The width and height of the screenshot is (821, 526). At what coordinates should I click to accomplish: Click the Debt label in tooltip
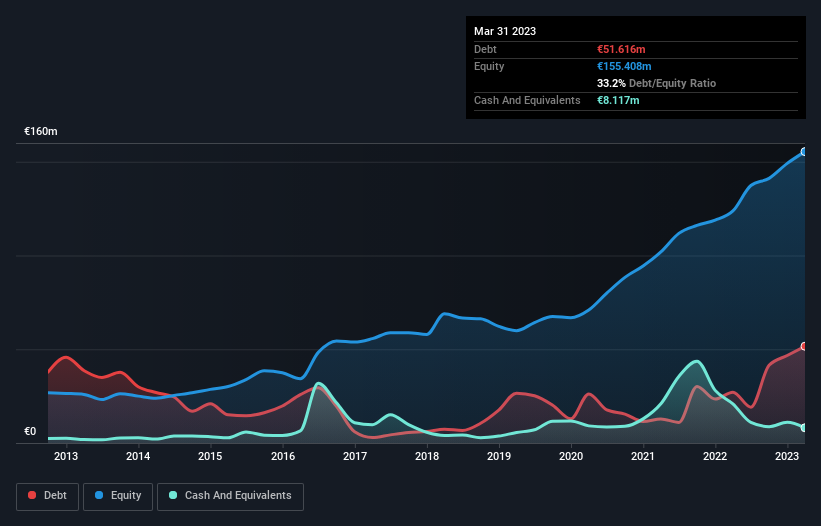(485, 49)
